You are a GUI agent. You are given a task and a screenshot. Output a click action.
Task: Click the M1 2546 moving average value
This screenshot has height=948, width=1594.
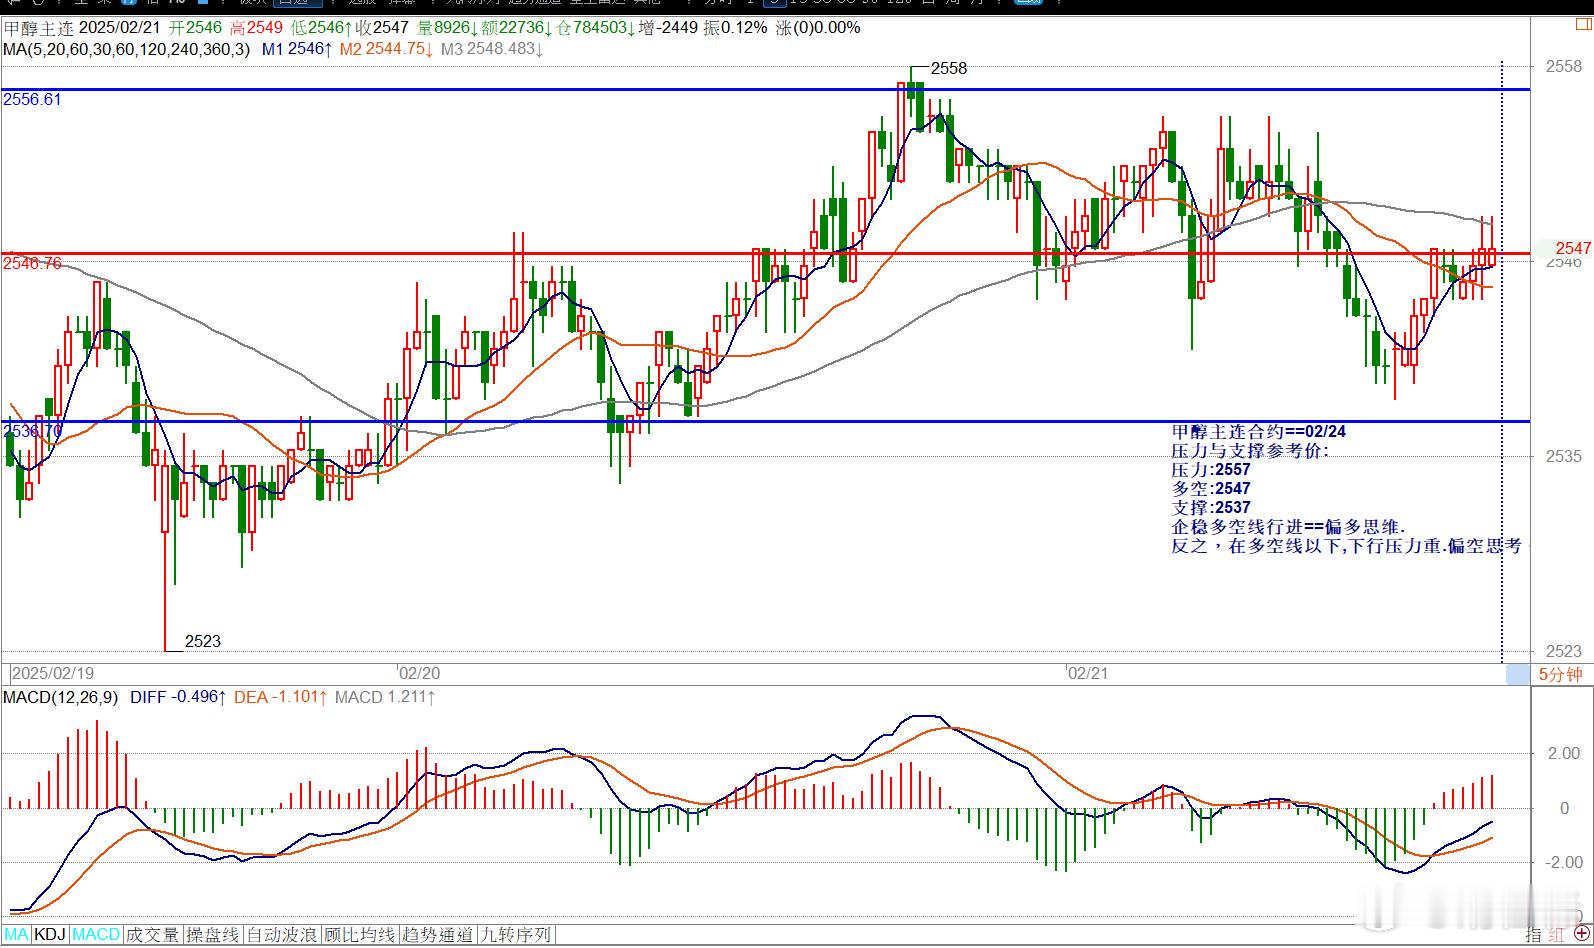point(297,49)
